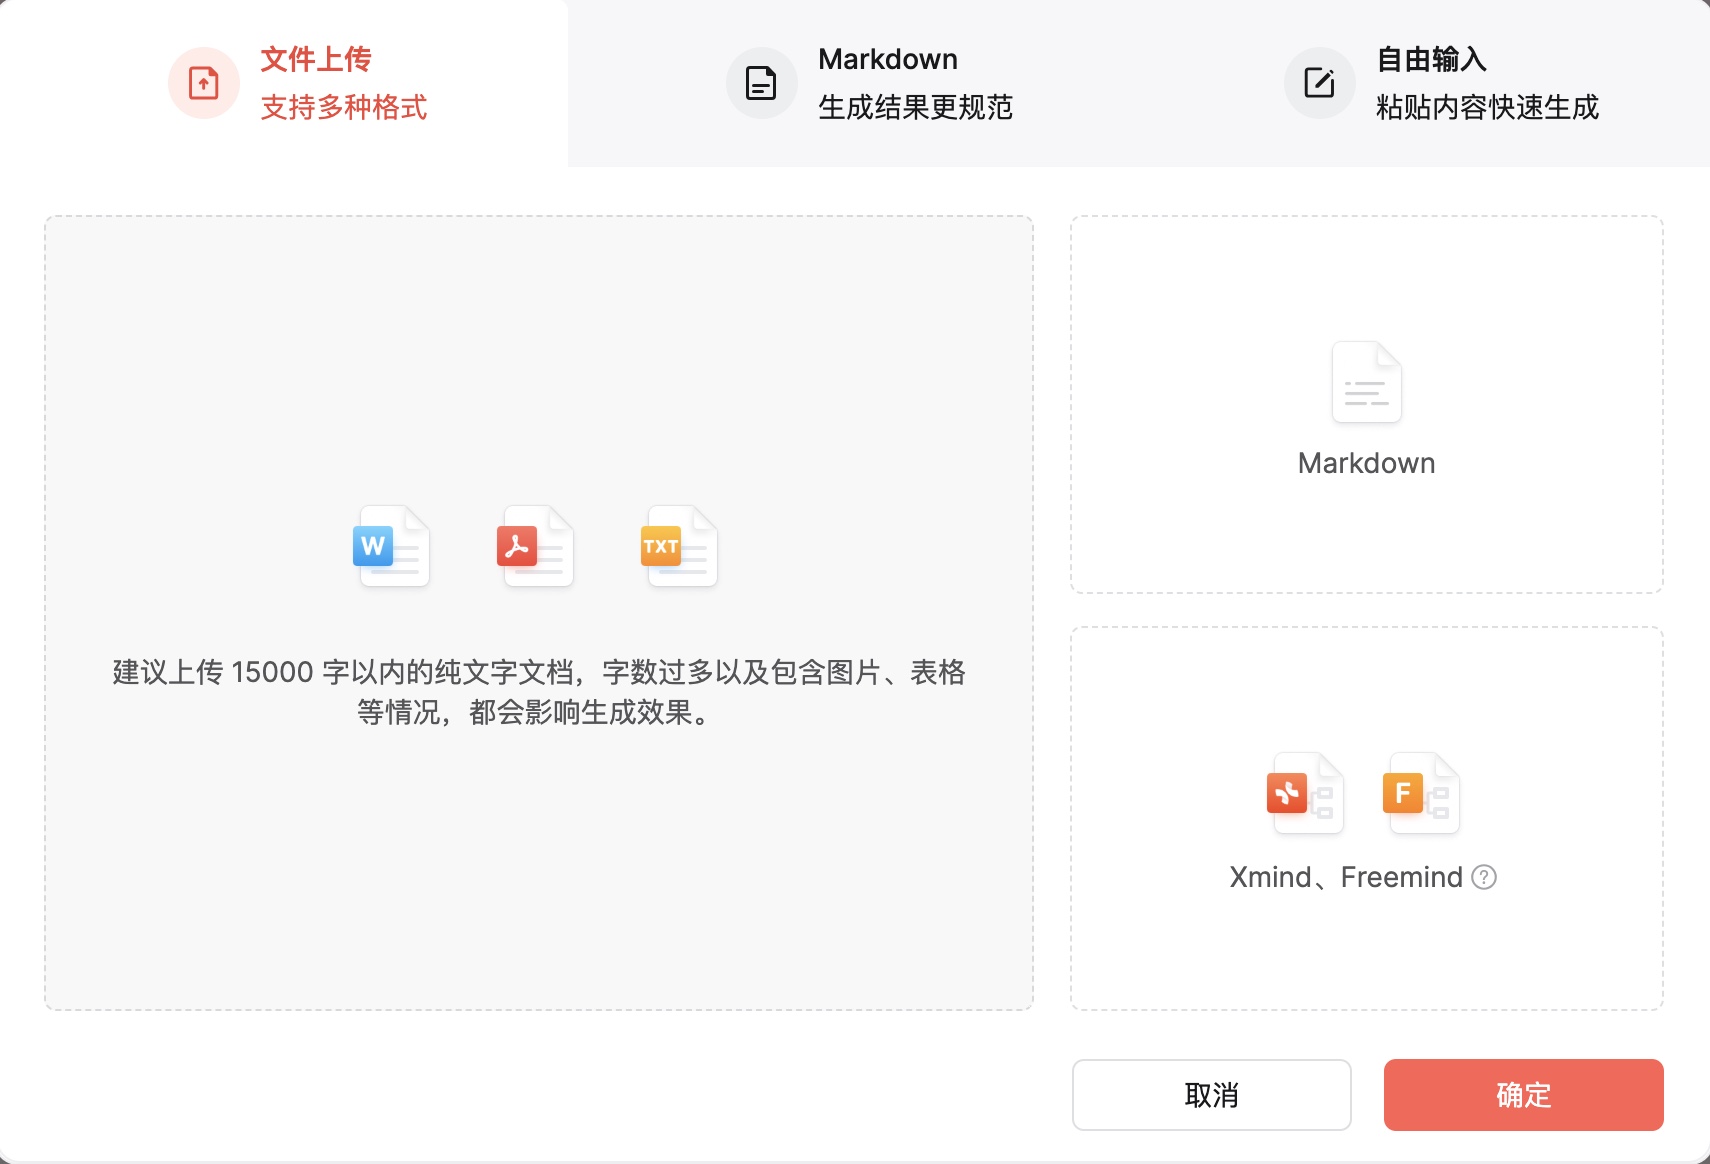
Task: Click the 取消 button
Action: 1212,1095
